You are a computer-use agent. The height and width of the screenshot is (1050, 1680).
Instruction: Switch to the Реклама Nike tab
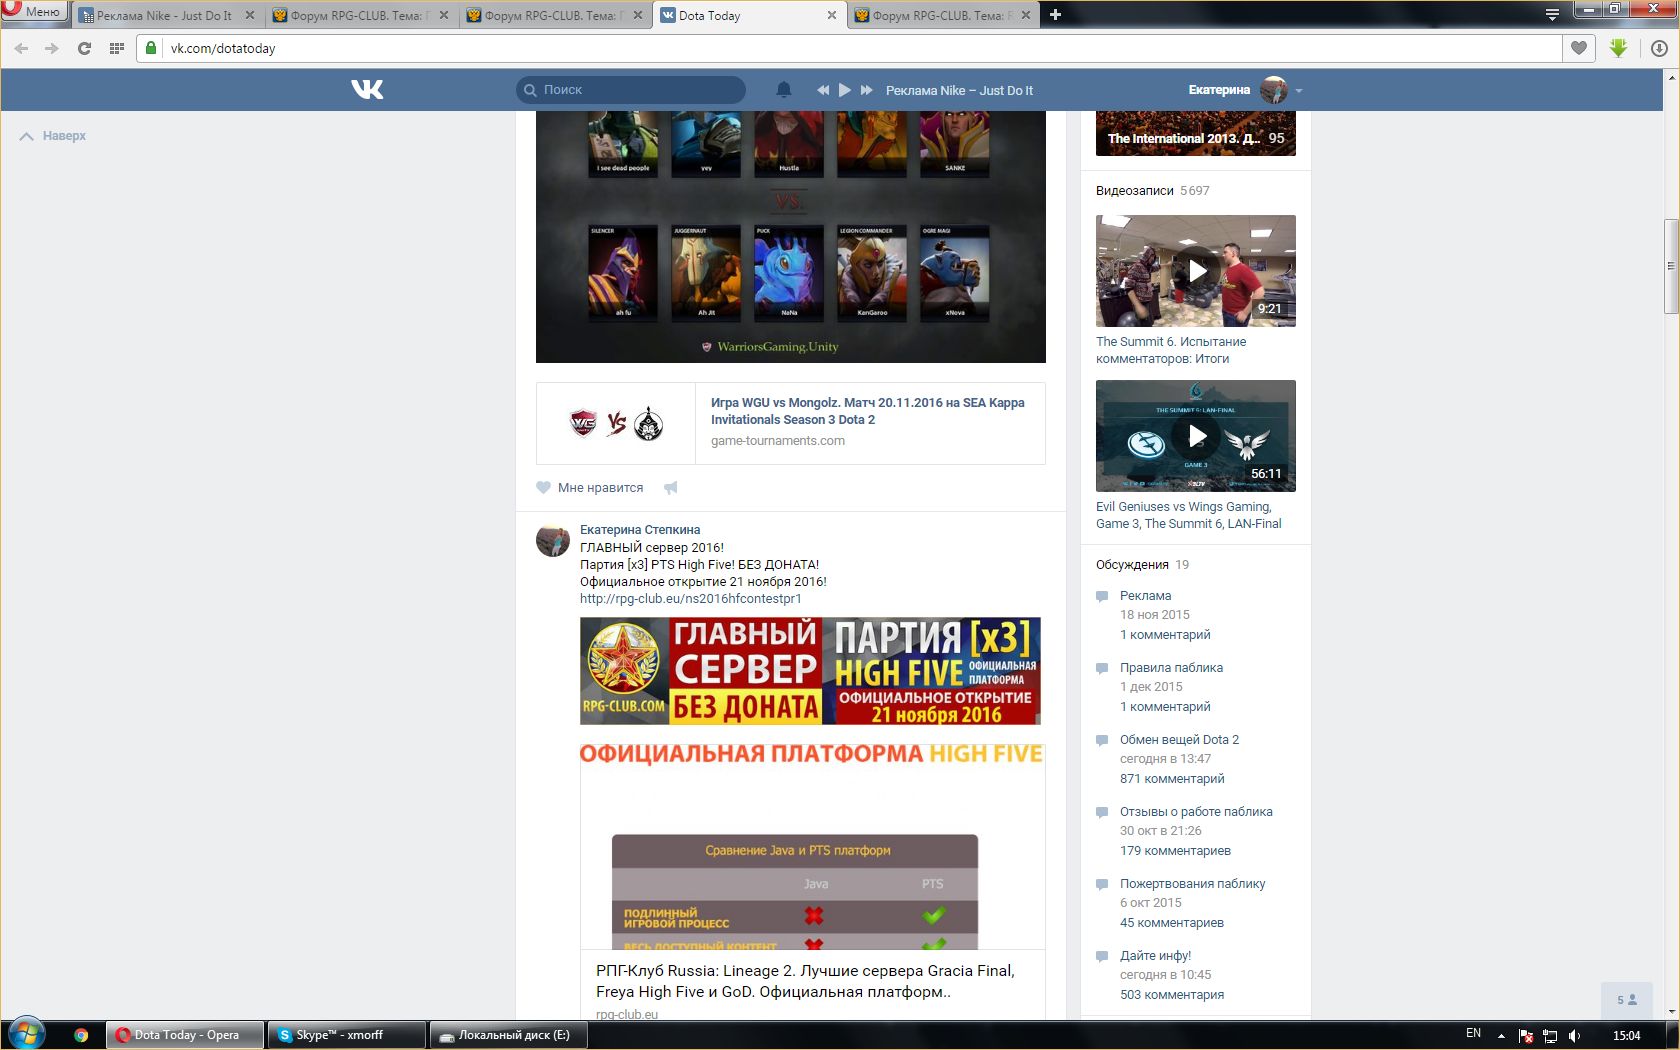(x=165, y=16)
